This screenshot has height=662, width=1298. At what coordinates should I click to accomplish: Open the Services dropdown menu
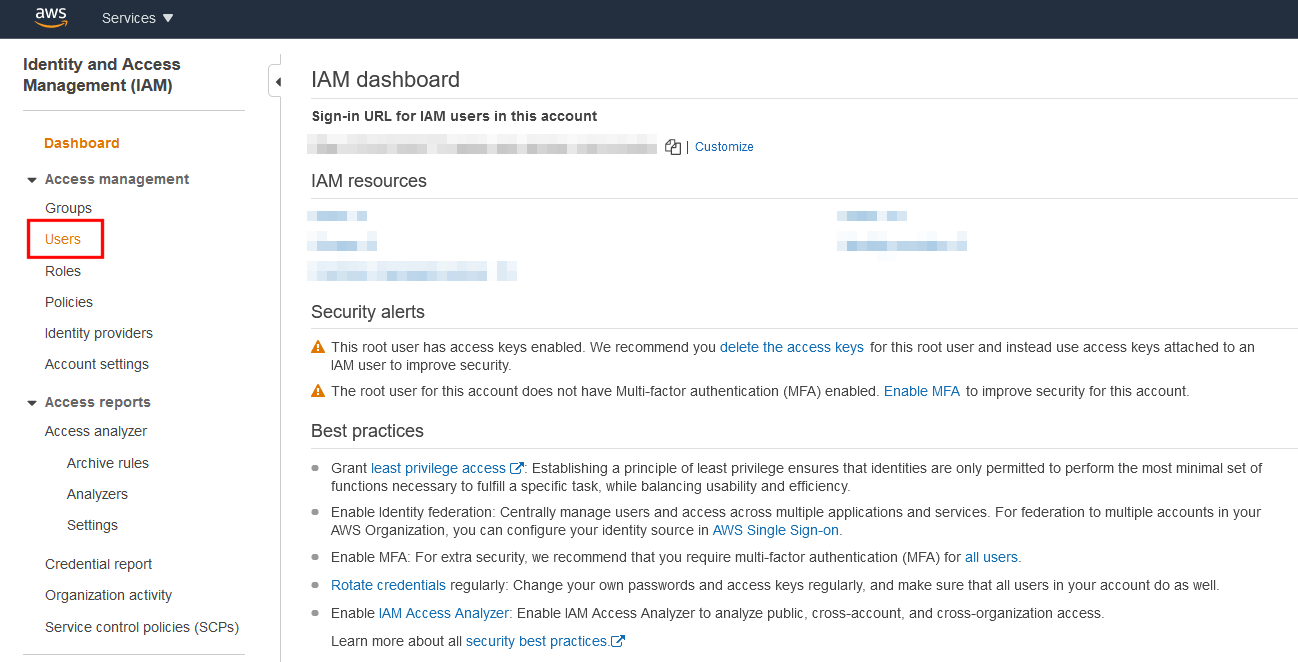coord(137,18)
